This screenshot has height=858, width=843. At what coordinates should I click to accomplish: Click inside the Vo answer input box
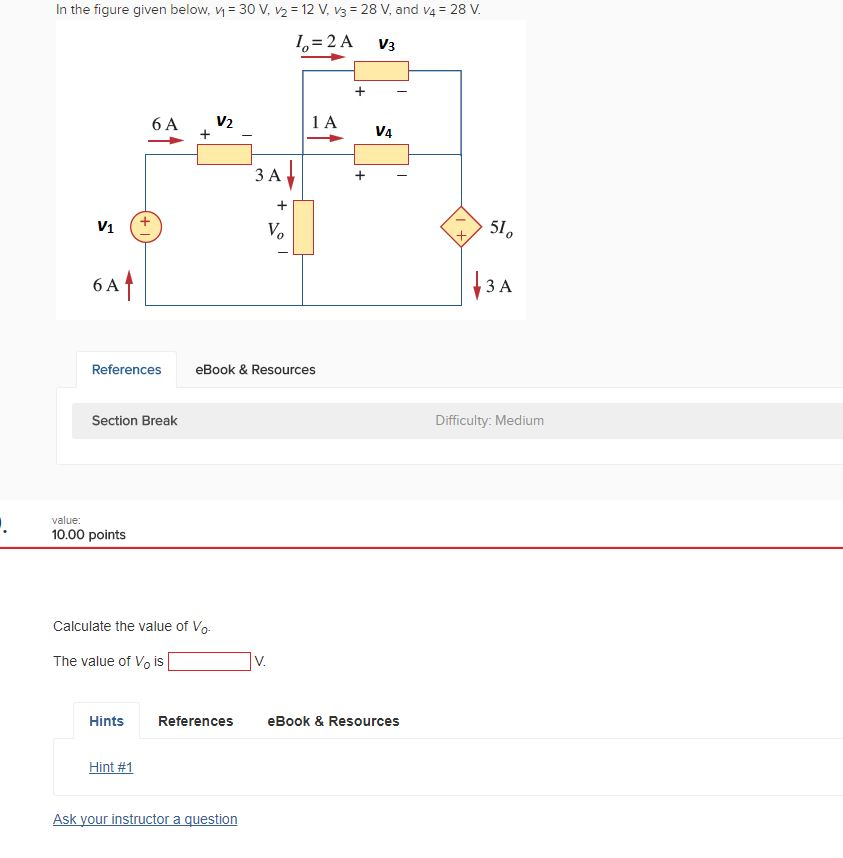click(x=211, y=661)
